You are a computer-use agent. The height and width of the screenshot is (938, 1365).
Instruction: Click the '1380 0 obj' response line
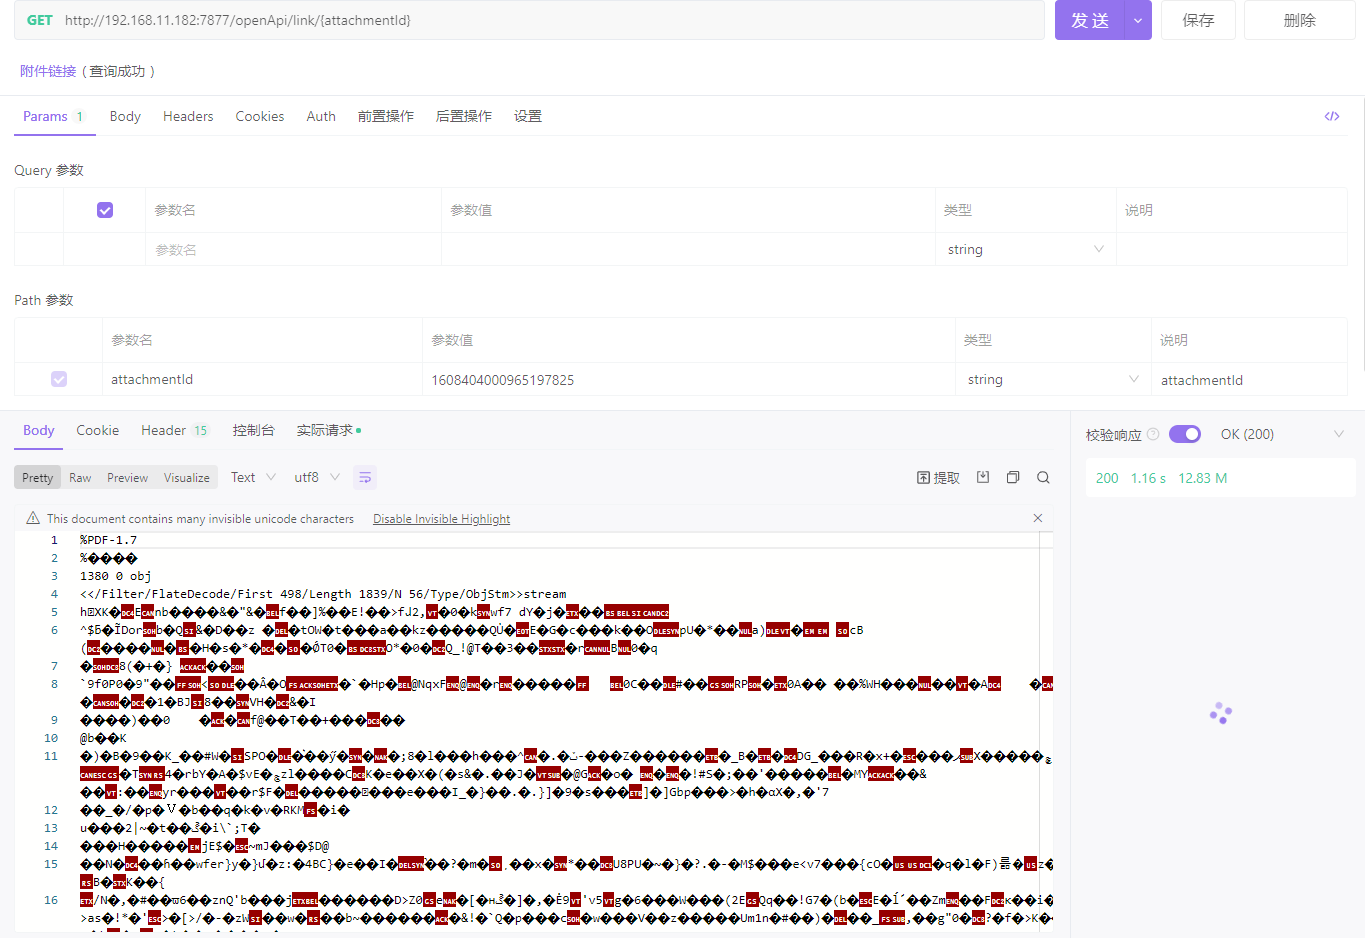tap(116, 576)
